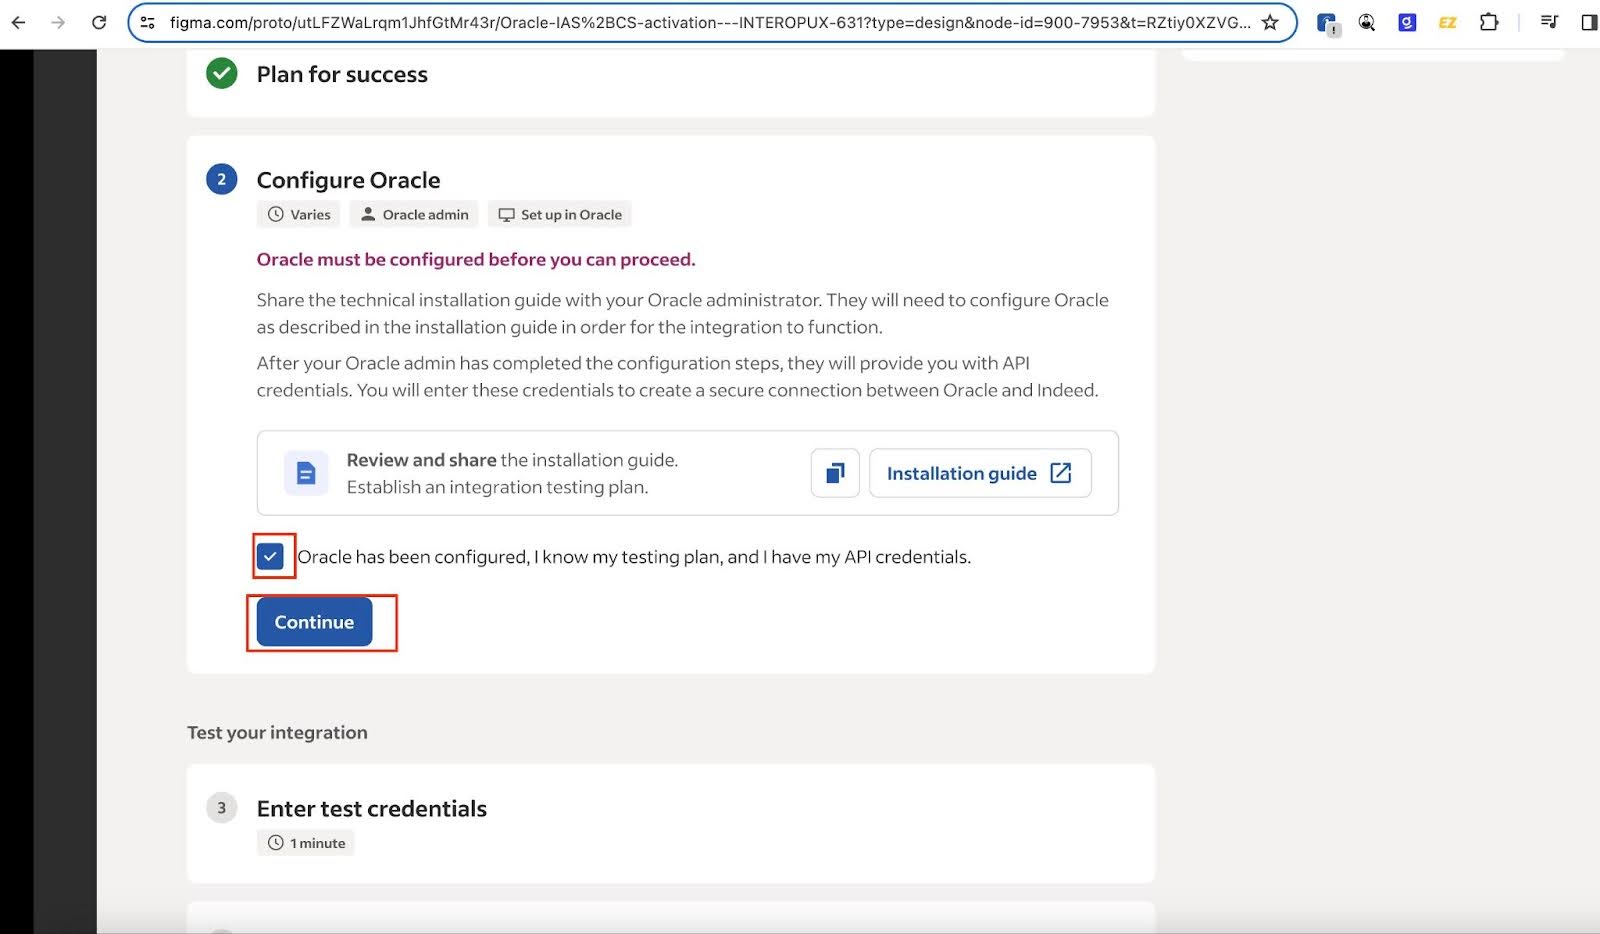
Task: View site information for figma.com
Action: (x=147, y=22)
